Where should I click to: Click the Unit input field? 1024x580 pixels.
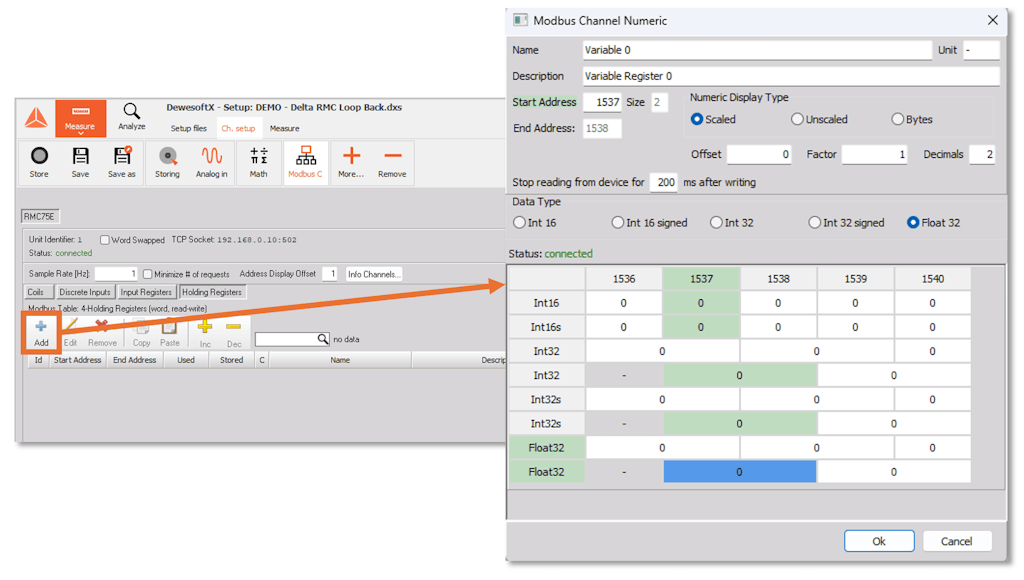[982, 50]
